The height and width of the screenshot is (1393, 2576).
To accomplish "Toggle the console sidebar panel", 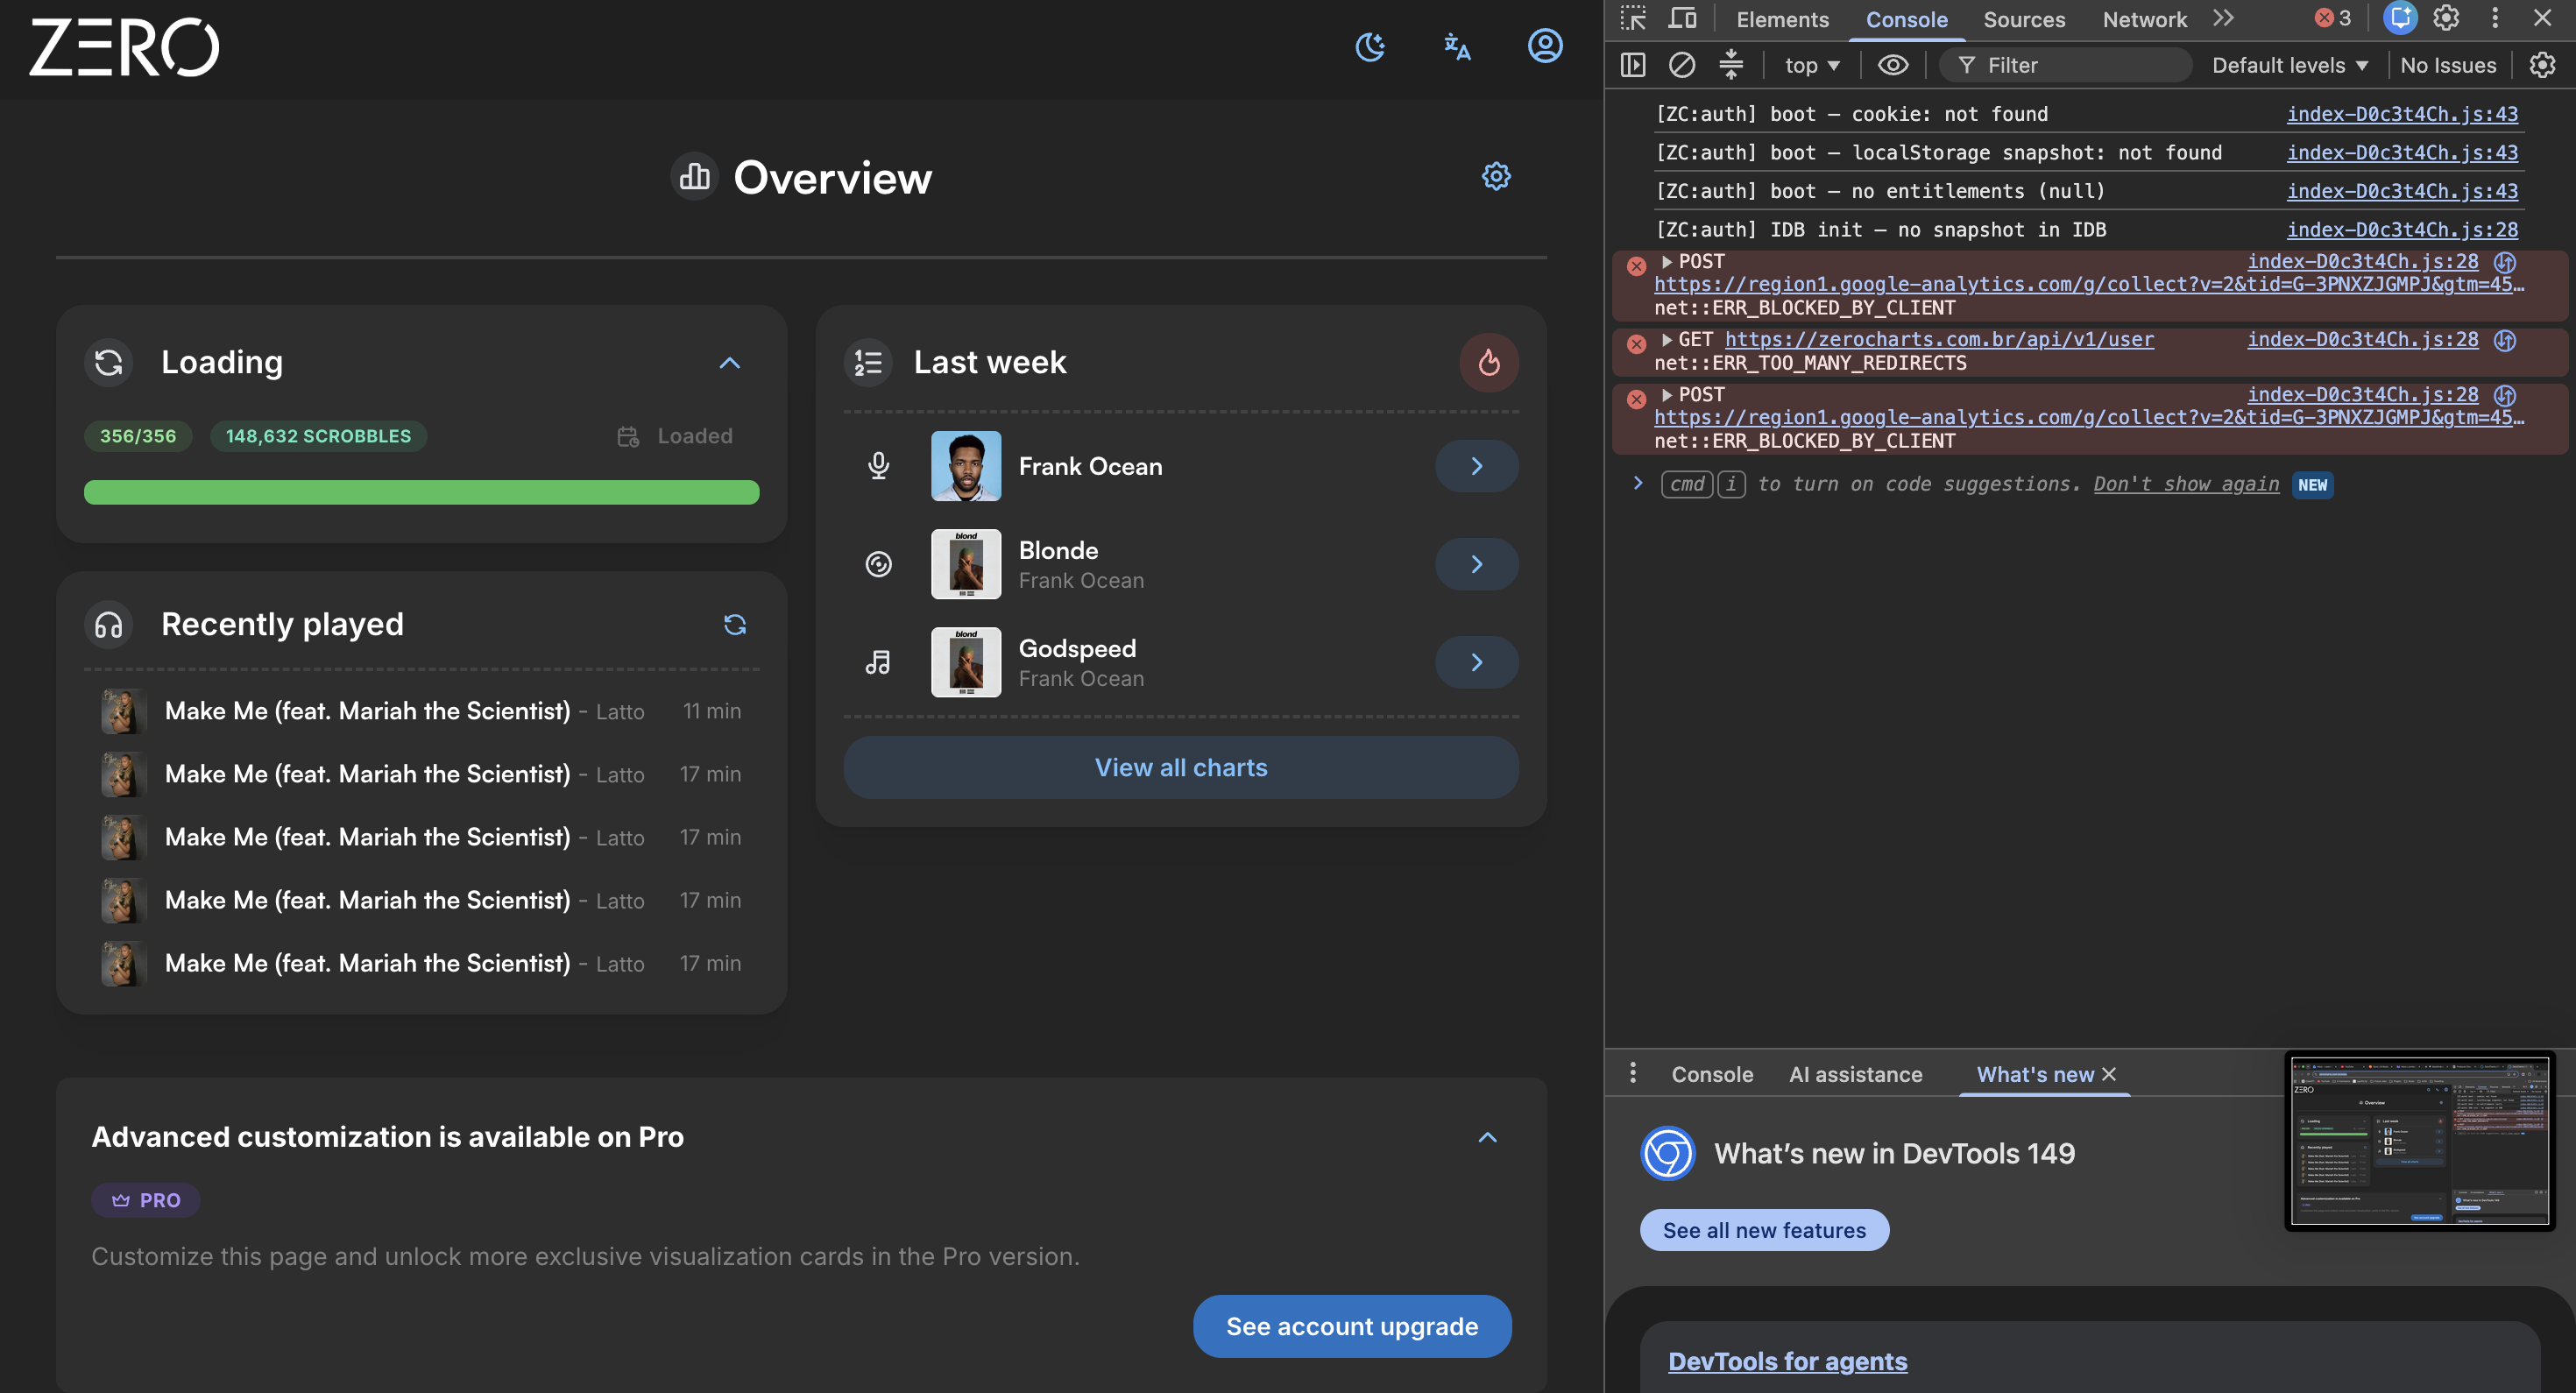I will point(1633,65).
